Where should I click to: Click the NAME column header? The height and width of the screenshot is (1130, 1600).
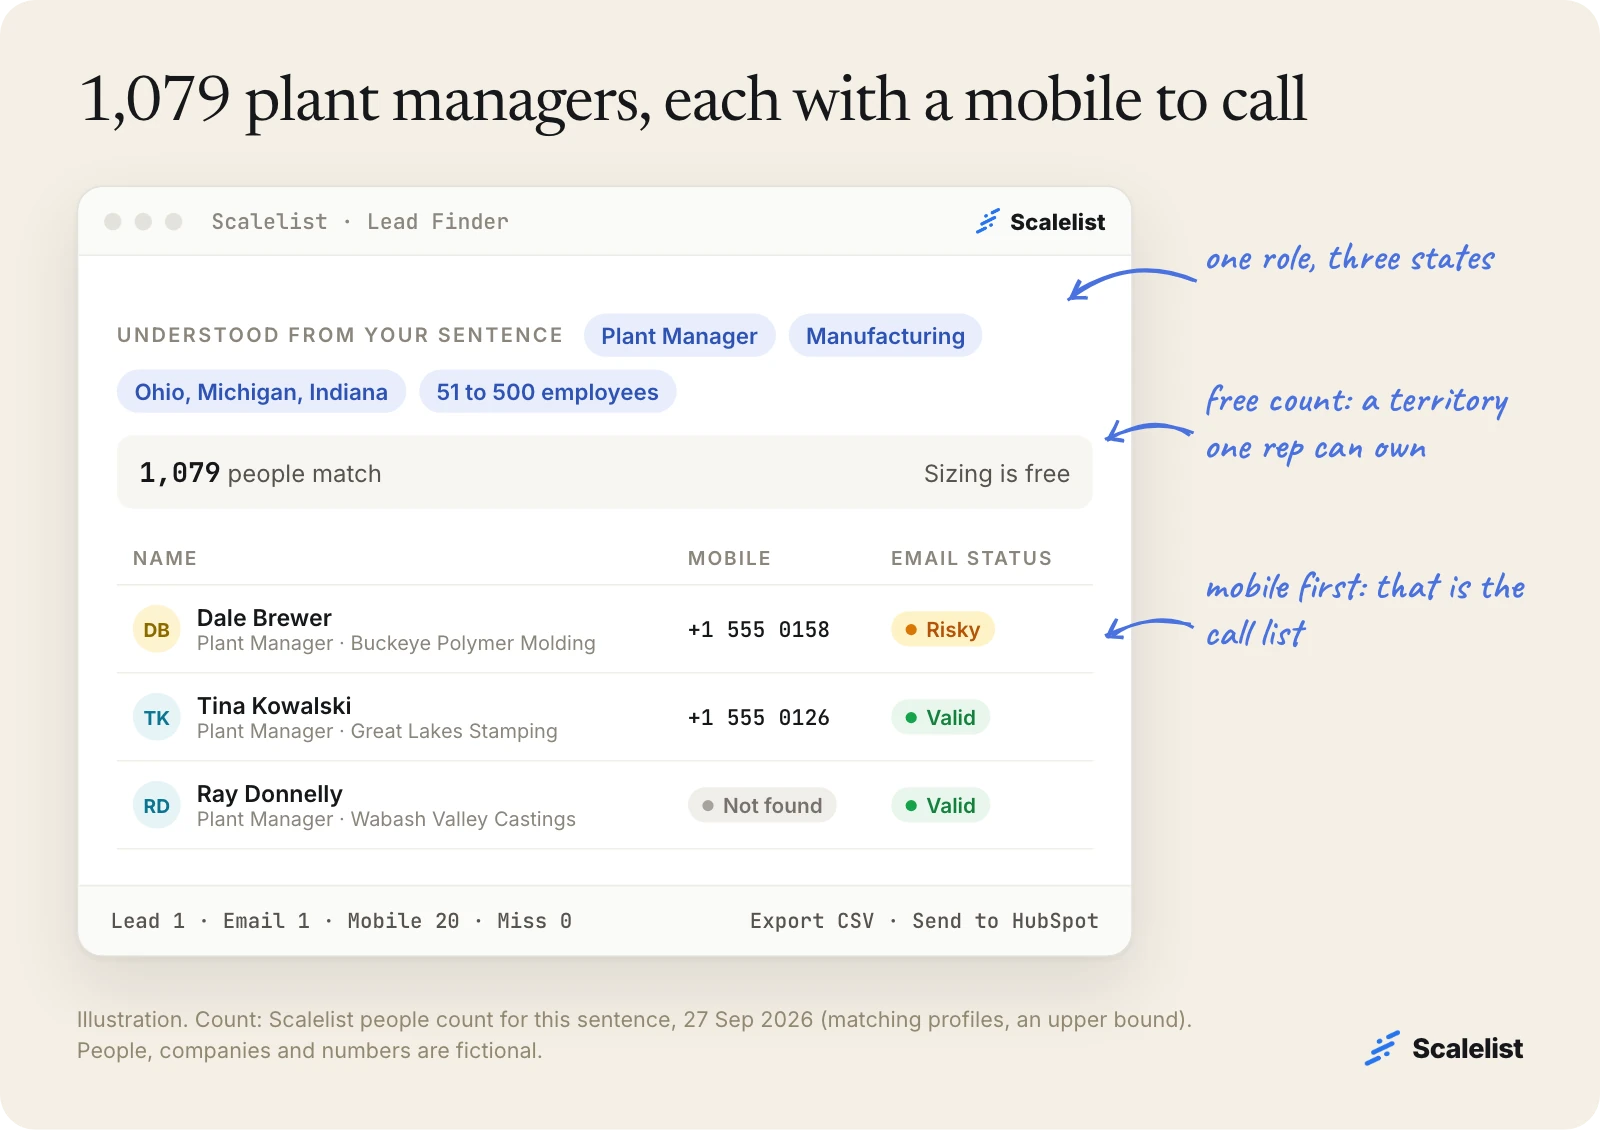point(165,558)
